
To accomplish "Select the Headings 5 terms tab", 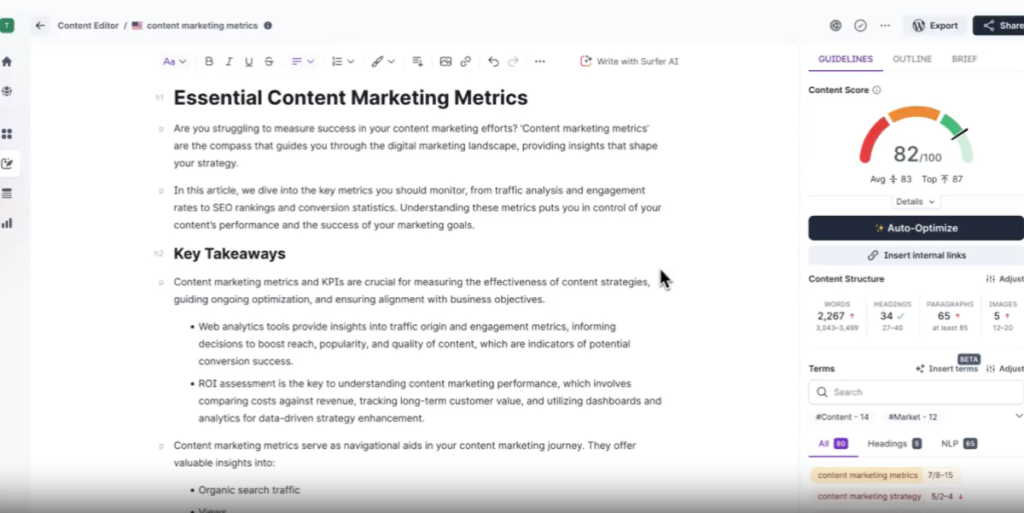I will [894, 444].
